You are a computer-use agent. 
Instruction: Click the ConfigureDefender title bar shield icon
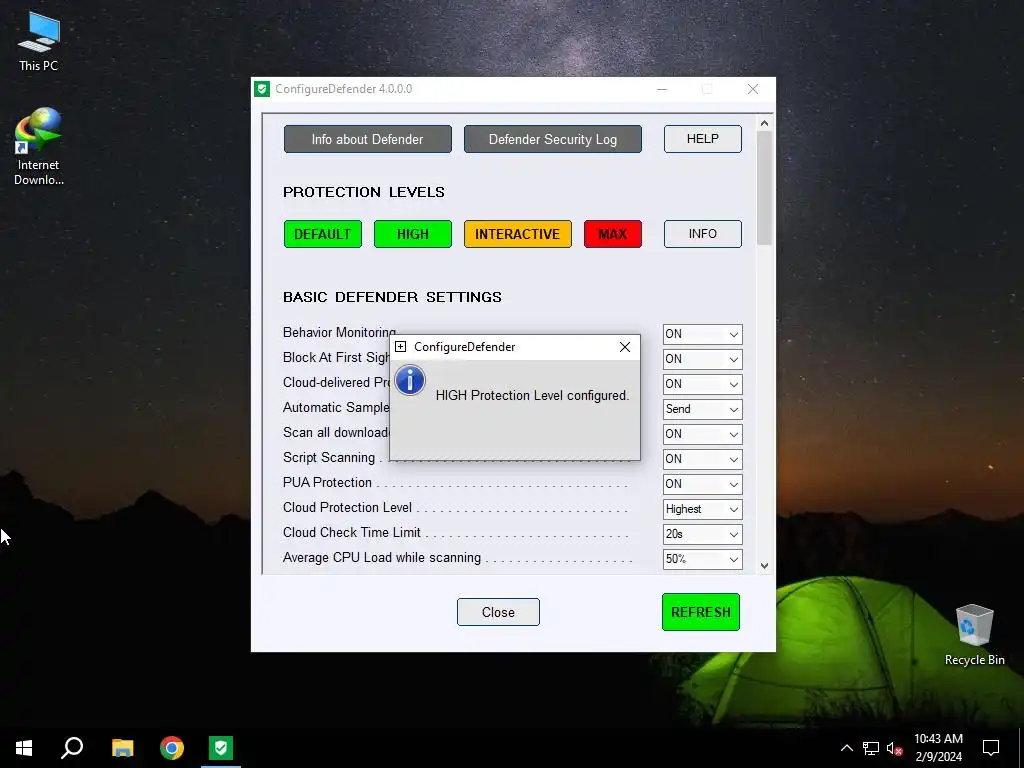[x=263, y=89]
